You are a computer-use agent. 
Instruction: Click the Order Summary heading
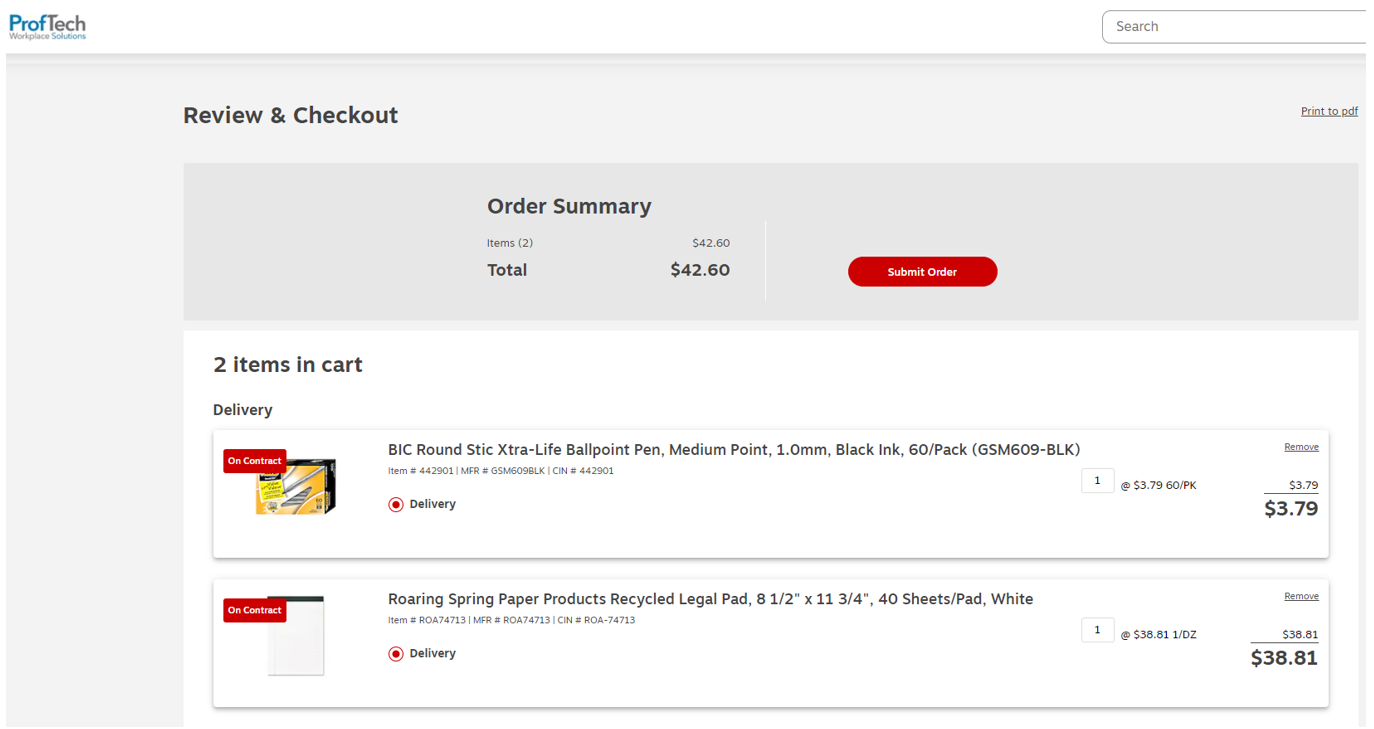coord(569,206)
